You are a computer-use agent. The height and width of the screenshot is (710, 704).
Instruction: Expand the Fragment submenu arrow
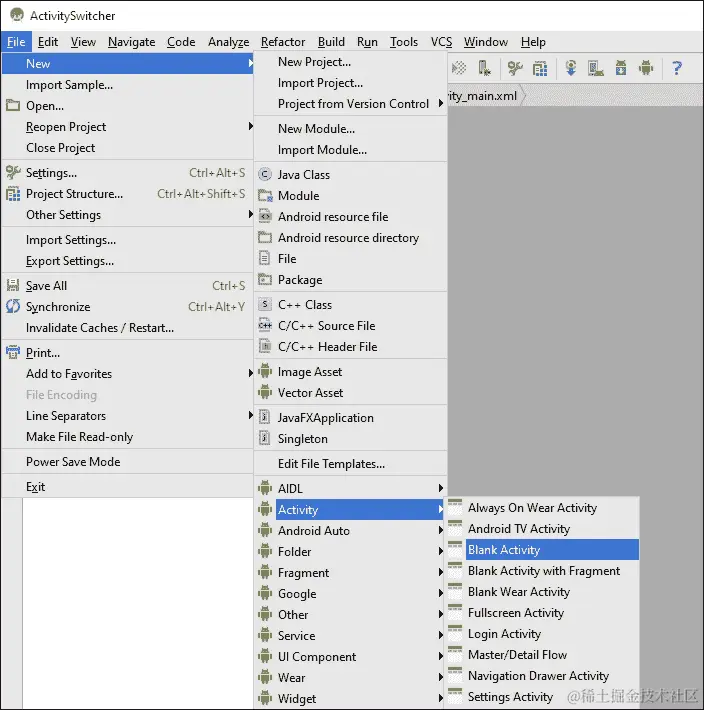pos(441,572)
